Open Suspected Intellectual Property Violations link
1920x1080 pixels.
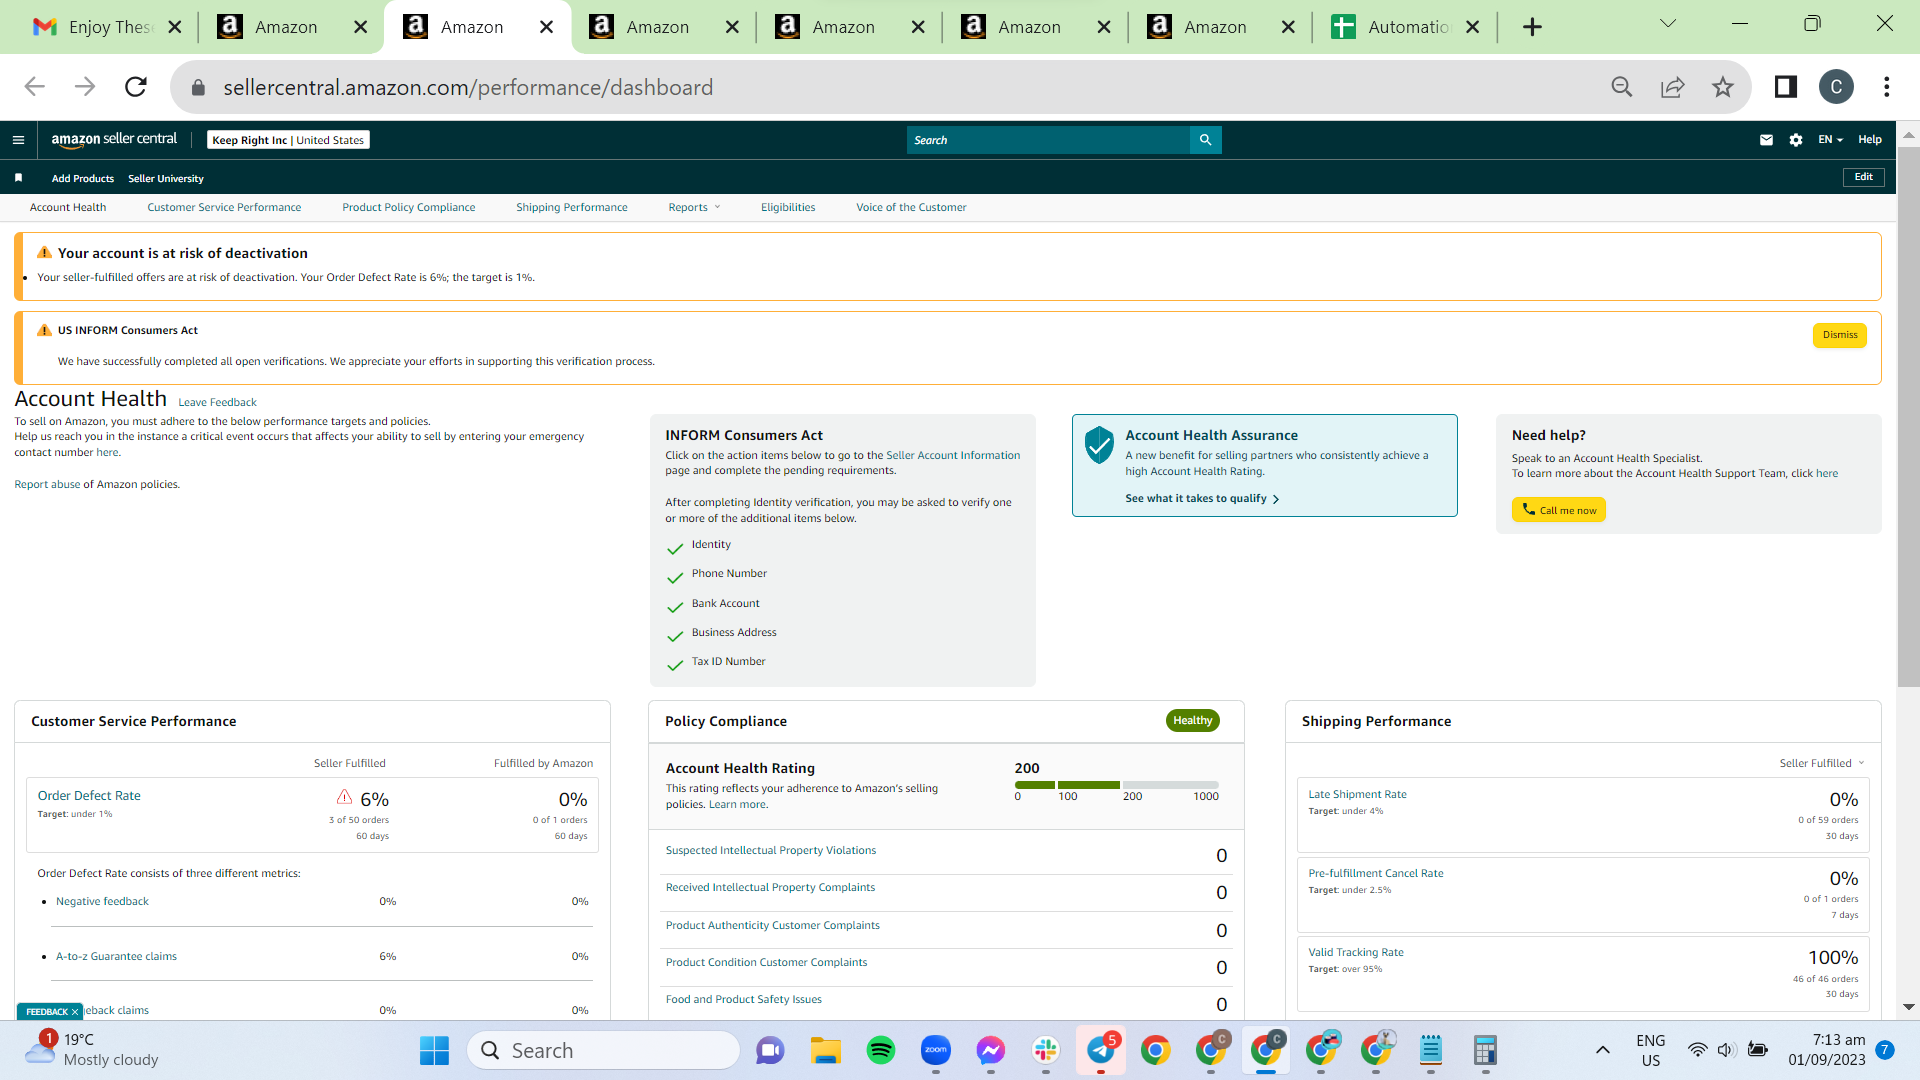tap(771, 850)
